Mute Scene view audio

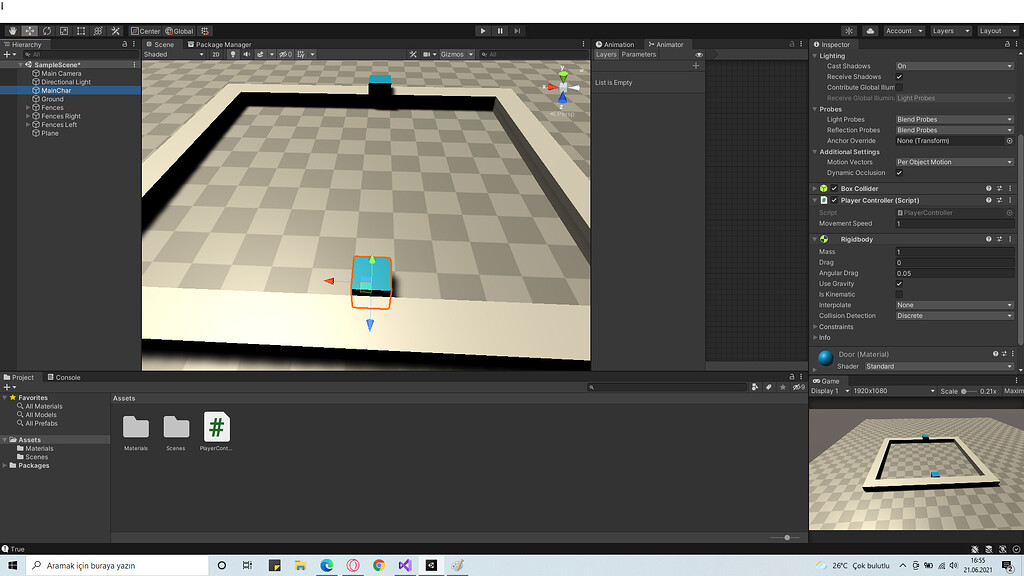coord(247,54)
